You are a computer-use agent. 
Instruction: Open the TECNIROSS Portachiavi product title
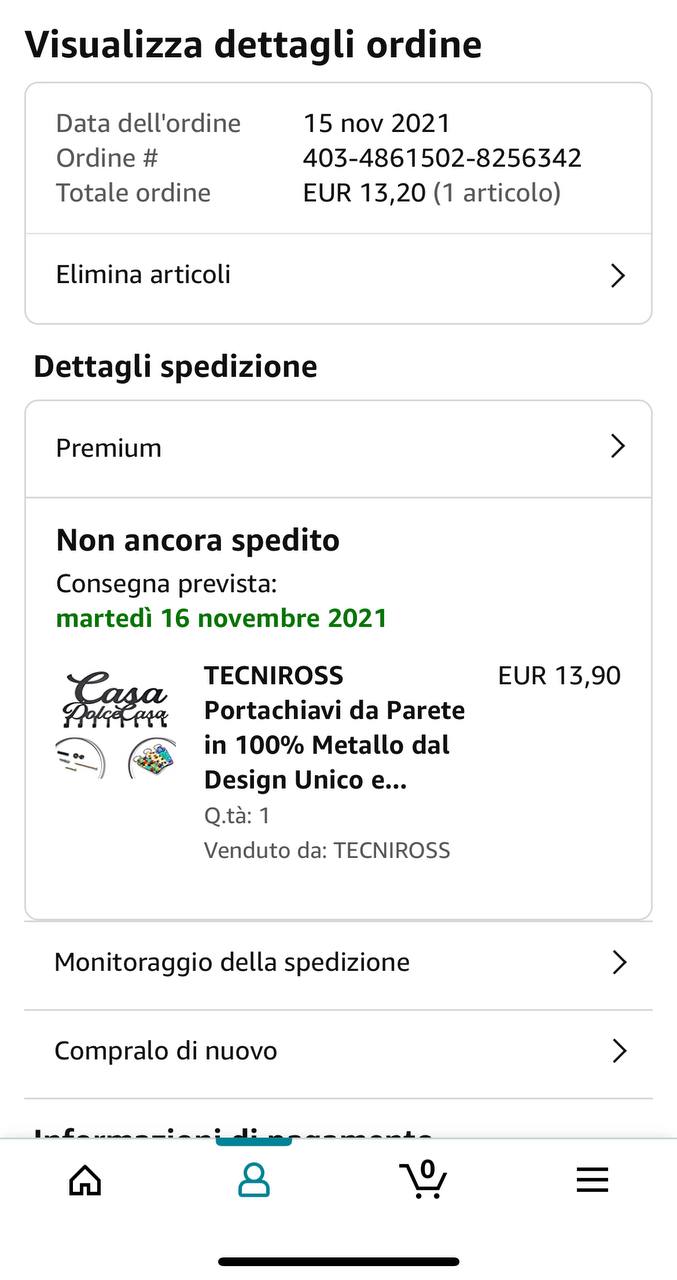[x=334, y=727]
